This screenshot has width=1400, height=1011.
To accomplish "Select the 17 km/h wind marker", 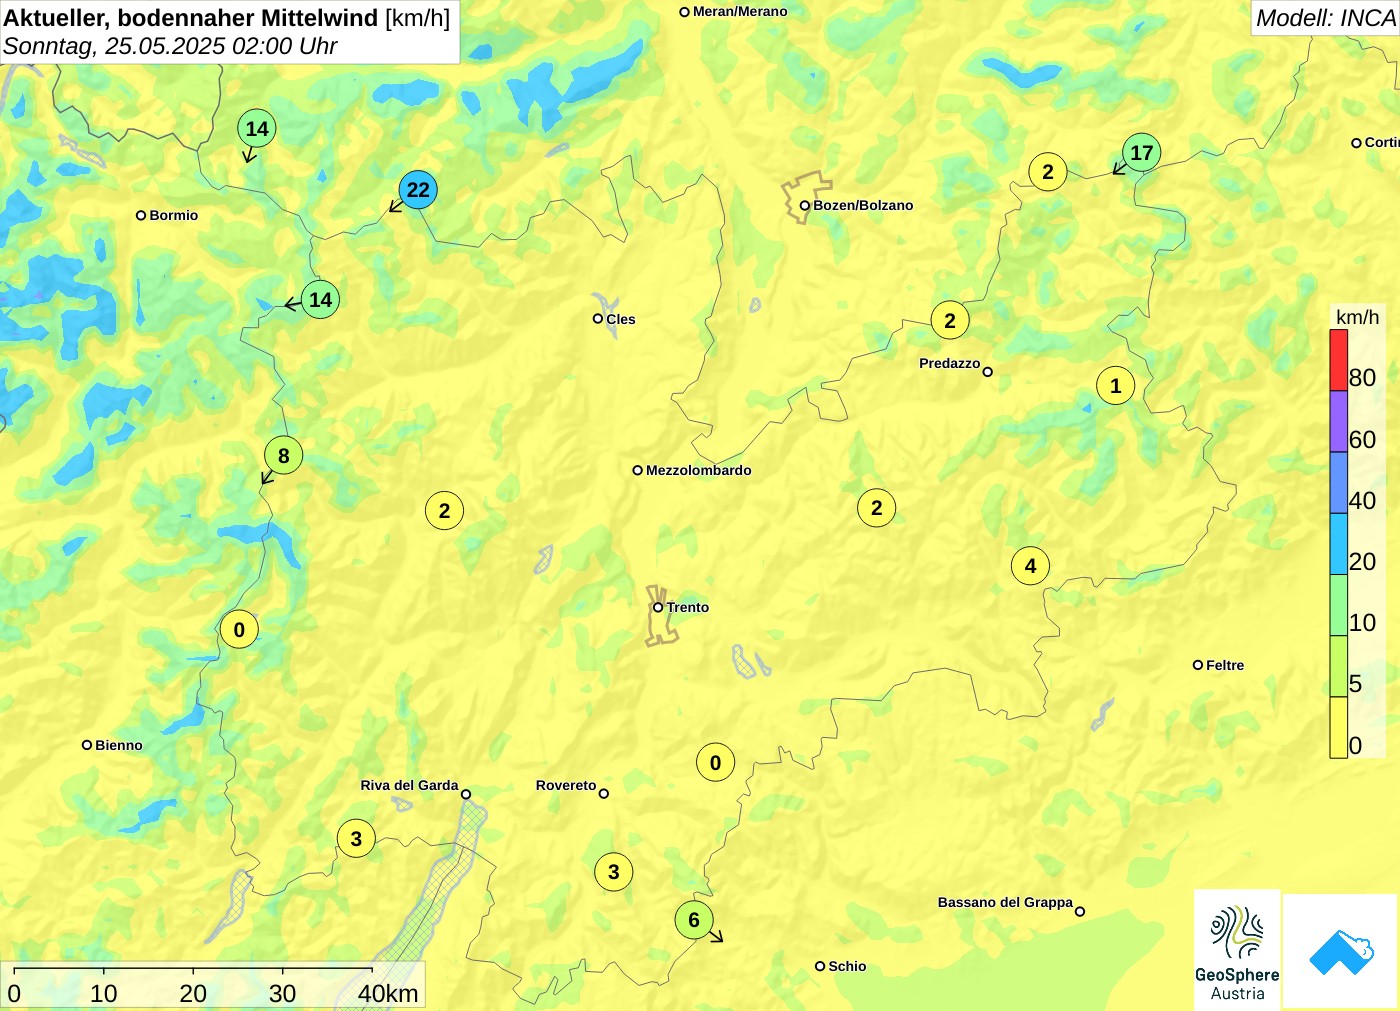I will pyautogui.click(x=1142, y=153).
